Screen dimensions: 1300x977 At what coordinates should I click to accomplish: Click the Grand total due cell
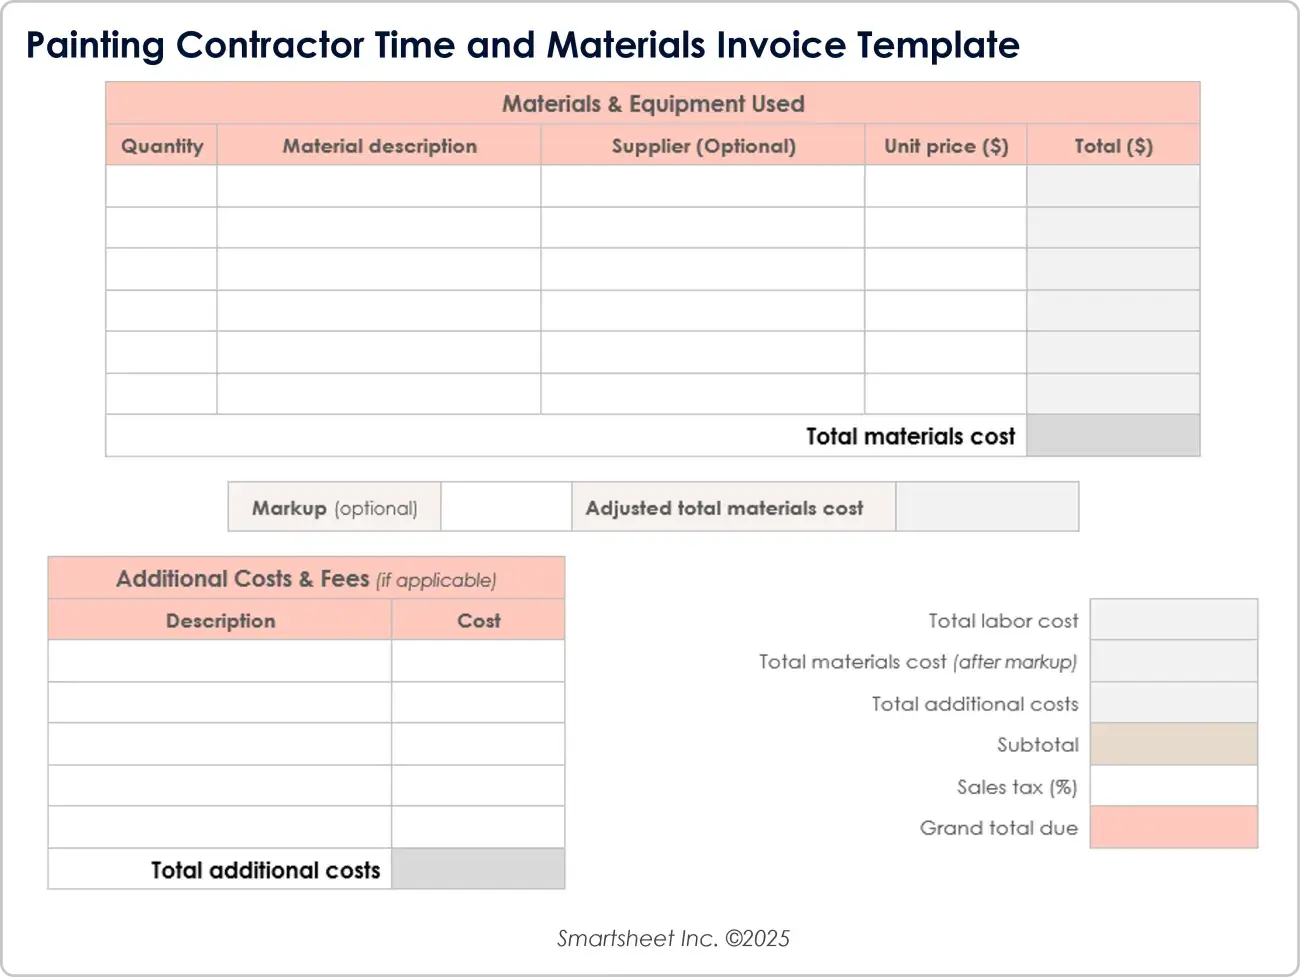(x=1173, y=828)
